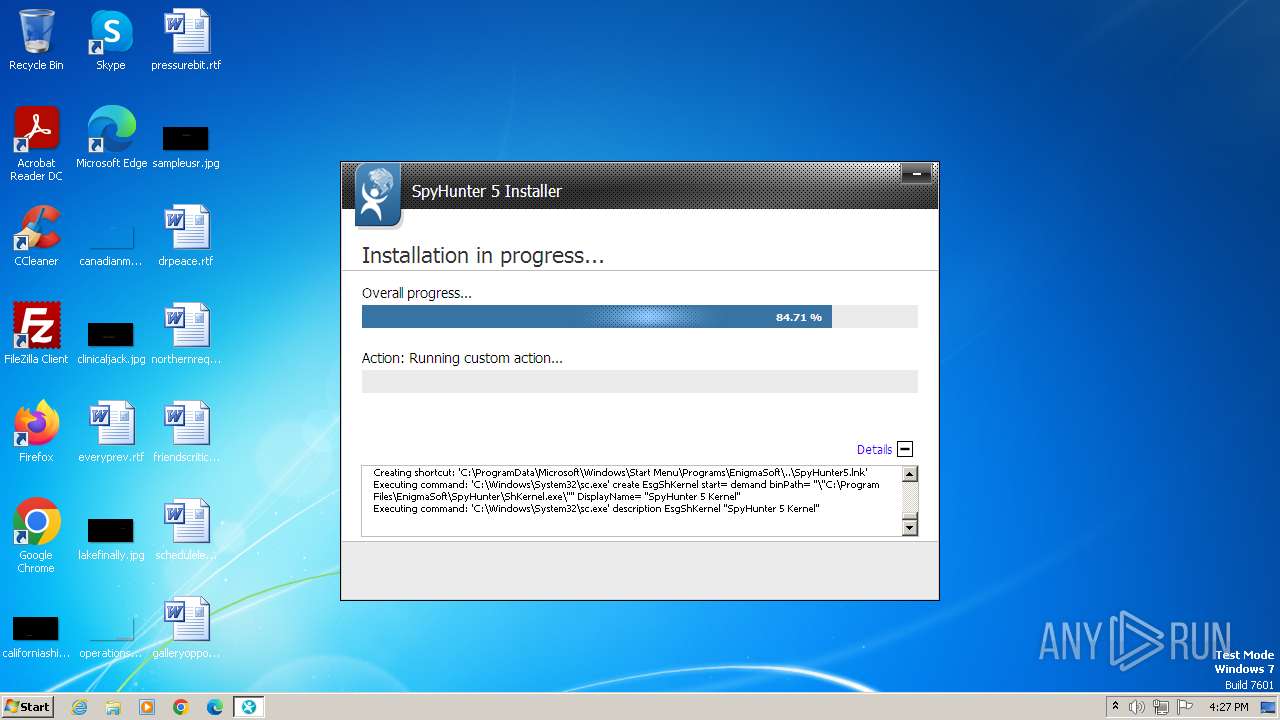This screenshot has width=1280, height=720.
Task: Select the sampleusr.jpg file
Action: click(x=186, y=146)
